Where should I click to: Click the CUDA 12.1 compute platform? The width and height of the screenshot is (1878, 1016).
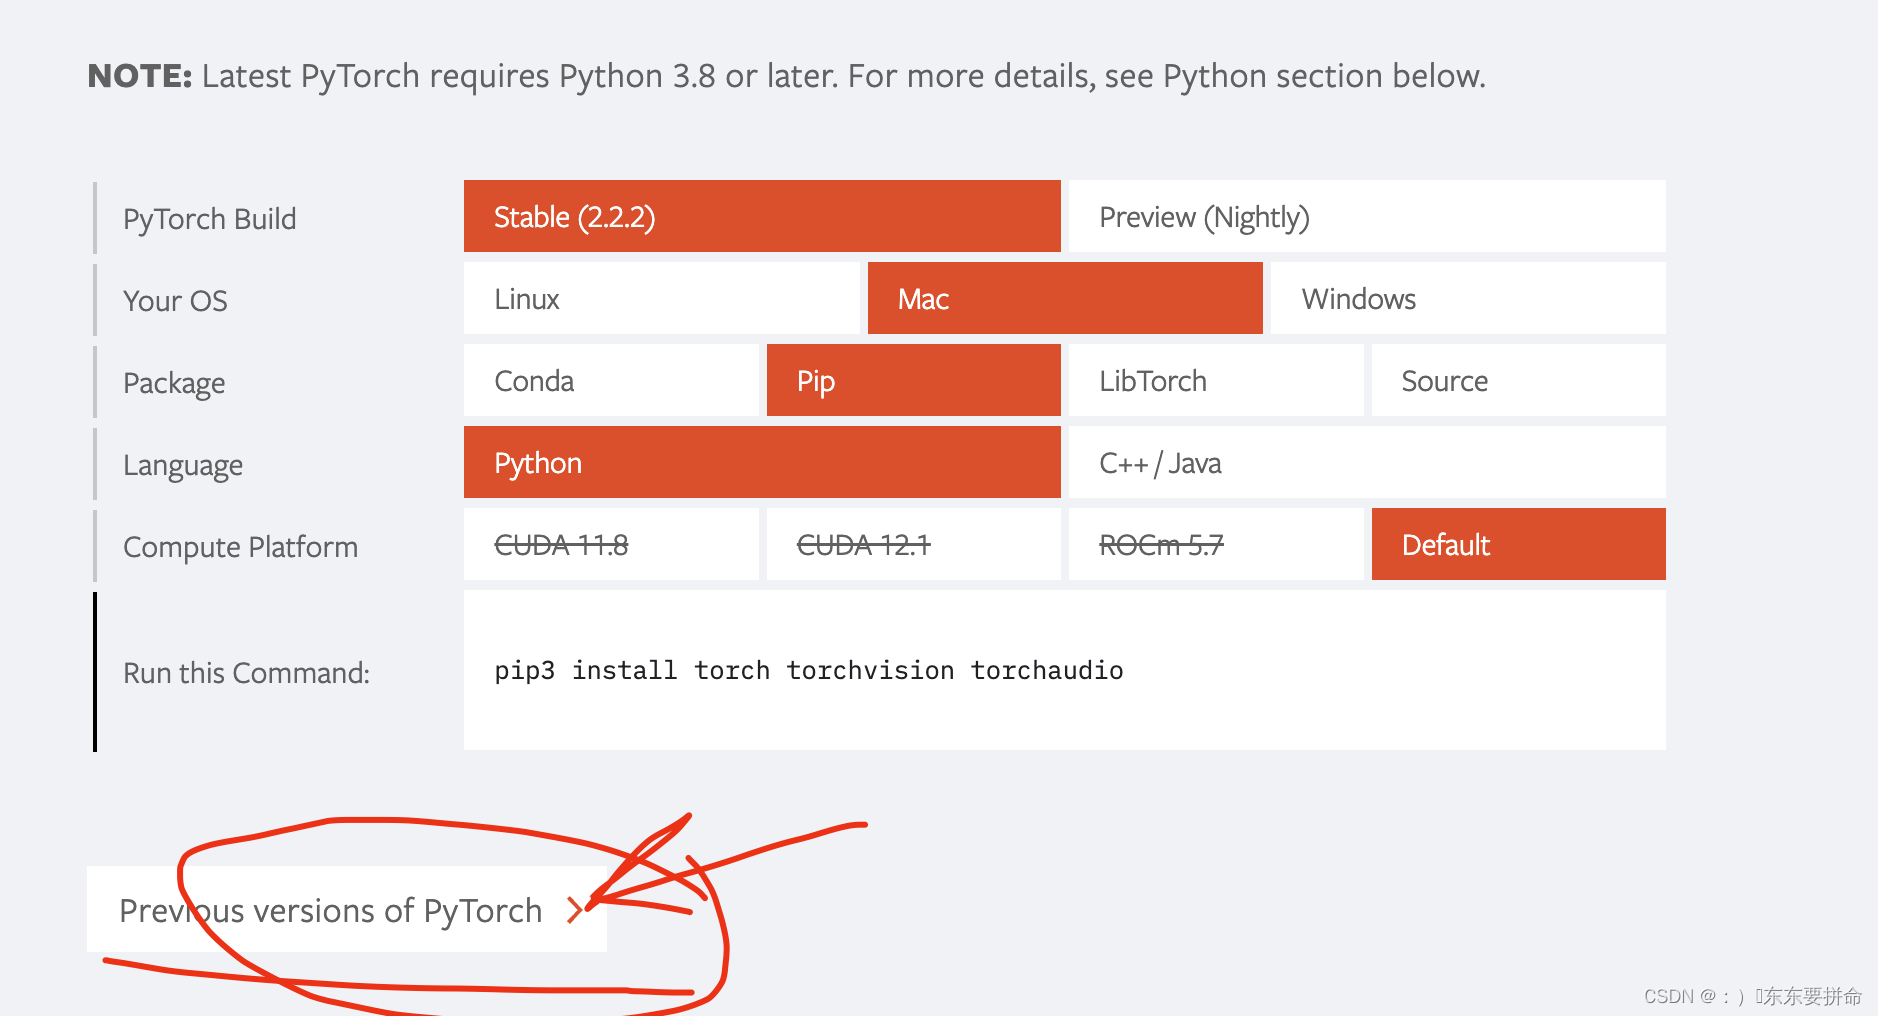click(x=914, y=544)
